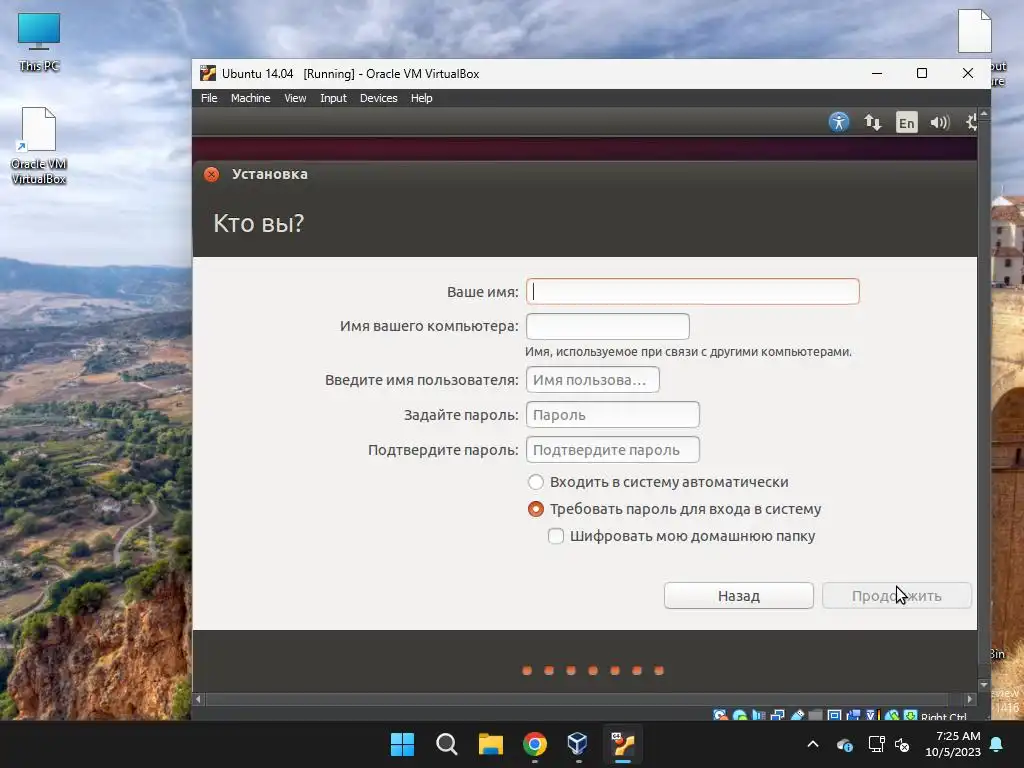
Task: Open the Ubuntu accessibility menu icon
Action: tap(839, 122)
